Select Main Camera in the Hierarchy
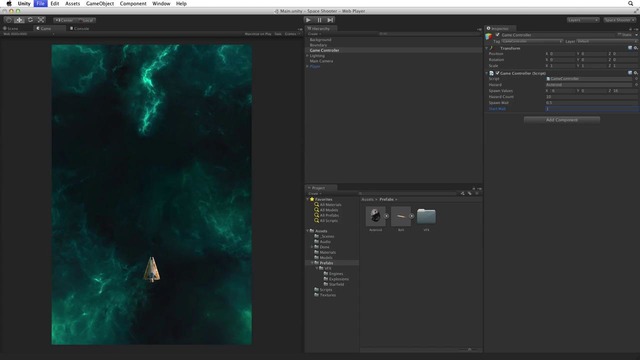This screenshot has width=640, height=360. 321,61
